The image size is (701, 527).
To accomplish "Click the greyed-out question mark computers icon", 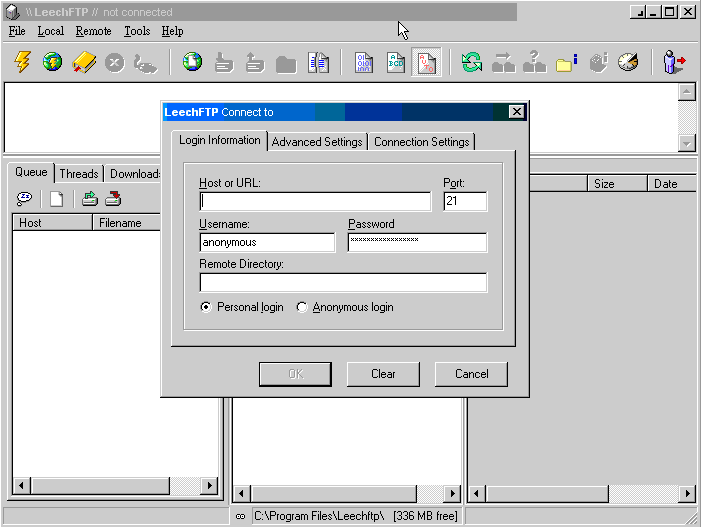I will pos(534,62).
